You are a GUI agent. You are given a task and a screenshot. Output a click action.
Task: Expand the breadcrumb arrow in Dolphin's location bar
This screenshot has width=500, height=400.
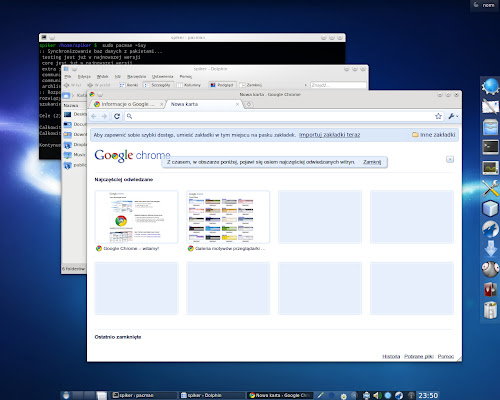click(73, 96)
